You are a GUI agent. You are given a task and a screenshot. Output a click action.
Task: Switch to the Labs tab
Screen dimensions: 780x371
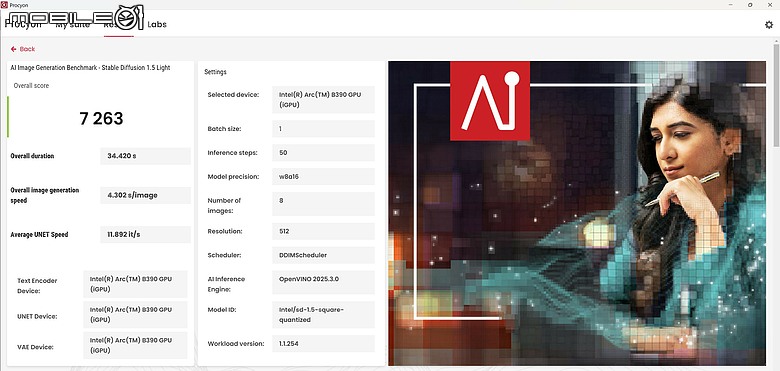(157, 24)
